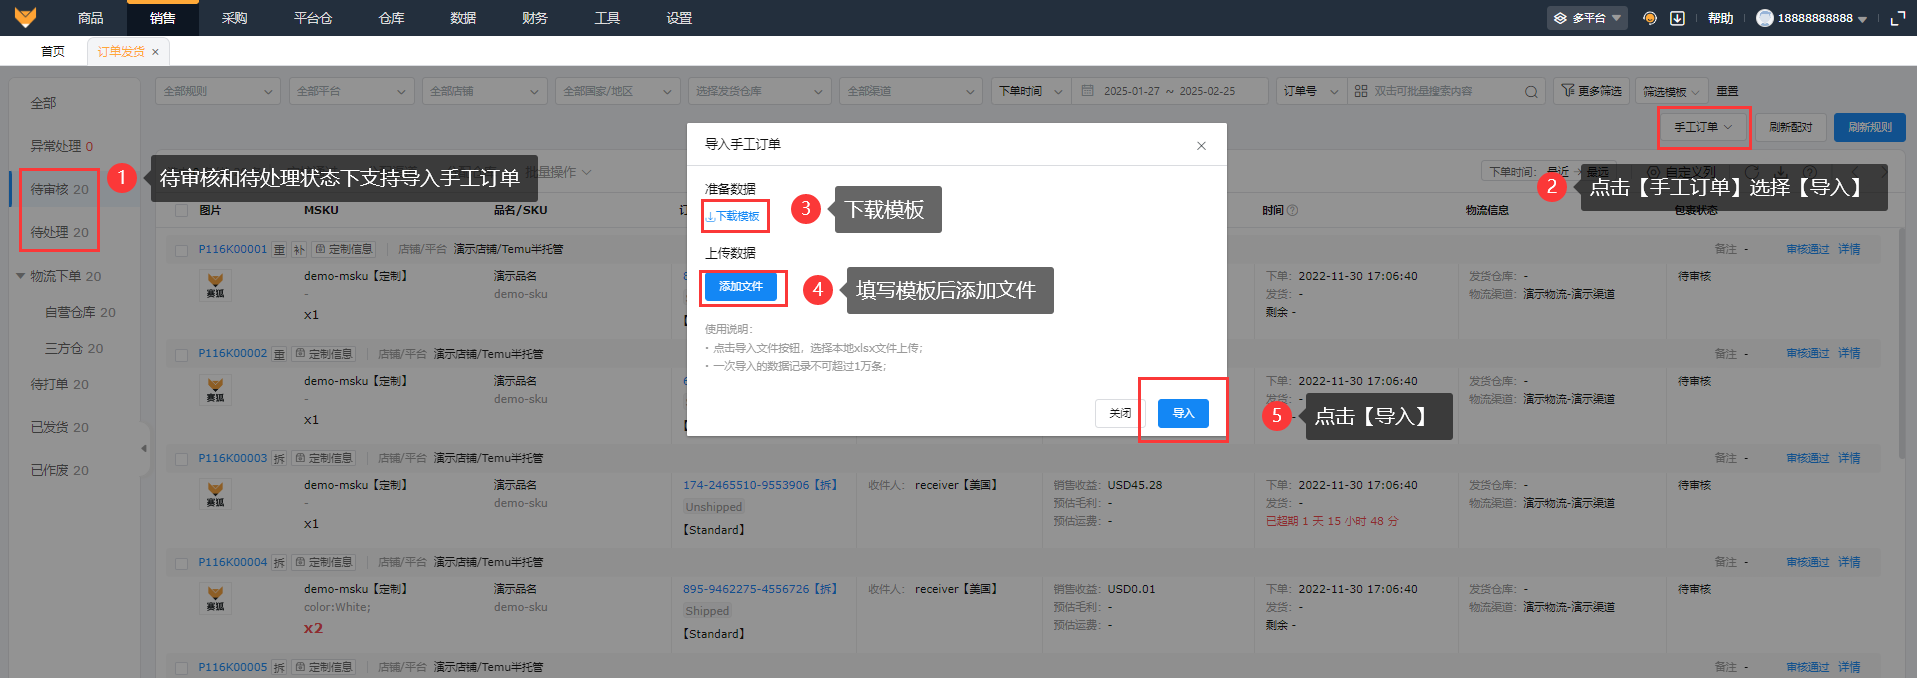Tick the checkbox for order P116K00001
This screenshot has width=1917, height=678.
181,250
